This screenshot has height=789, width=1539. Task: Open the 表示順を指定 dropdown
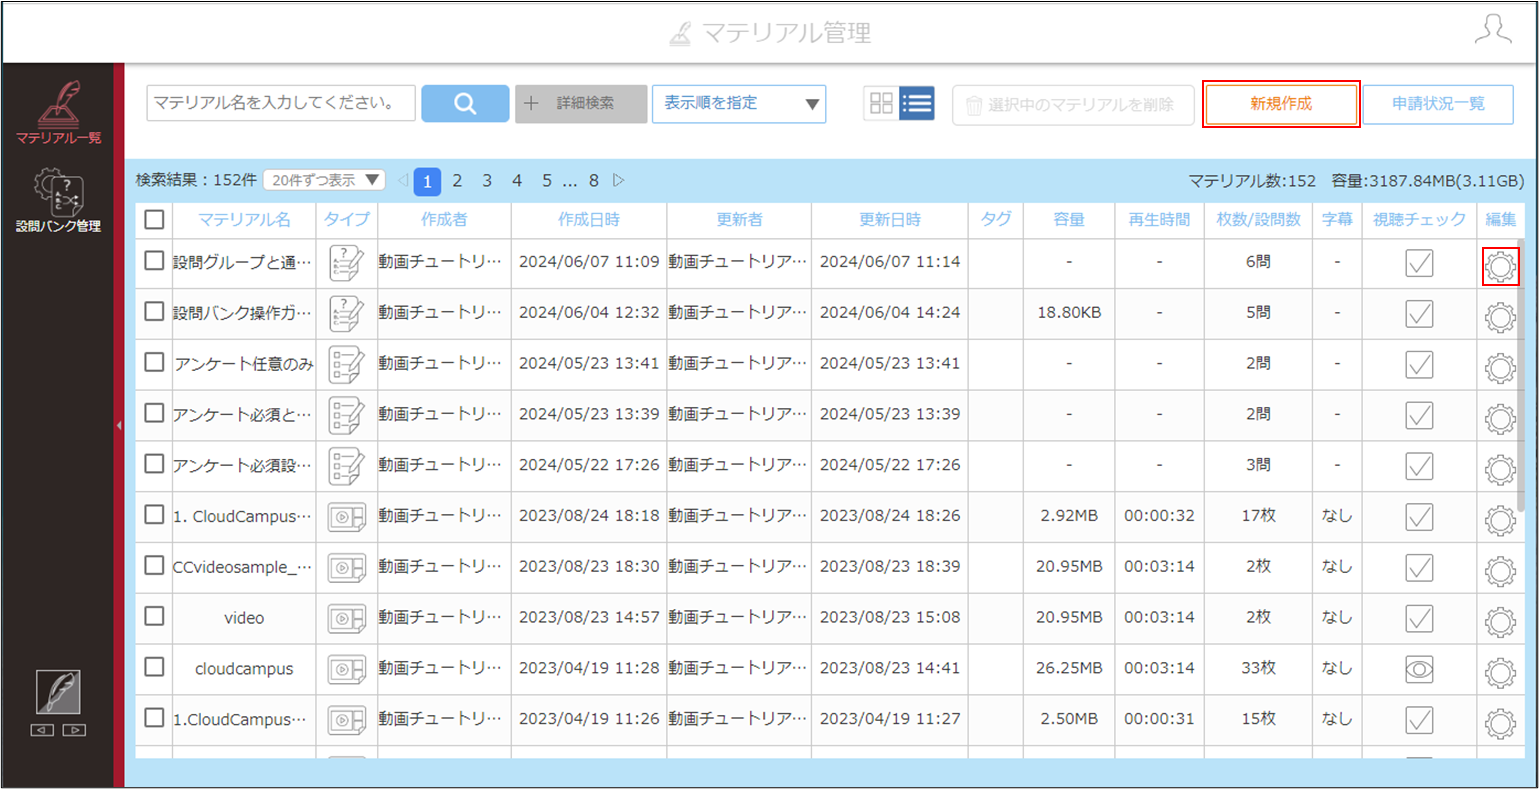pyautogui.click(x=739, y=104)
